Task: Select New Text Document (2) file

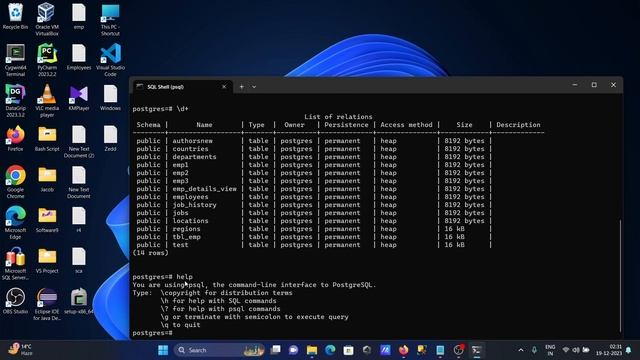Action: tap(79, 141)
